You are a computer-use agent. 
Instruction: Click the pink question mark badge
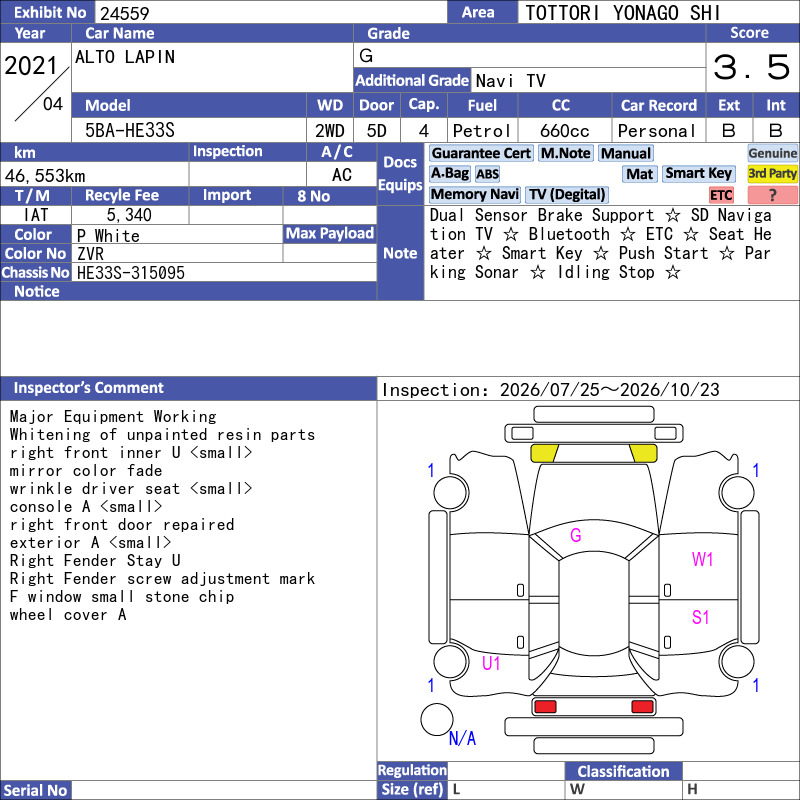click(772, 195)
